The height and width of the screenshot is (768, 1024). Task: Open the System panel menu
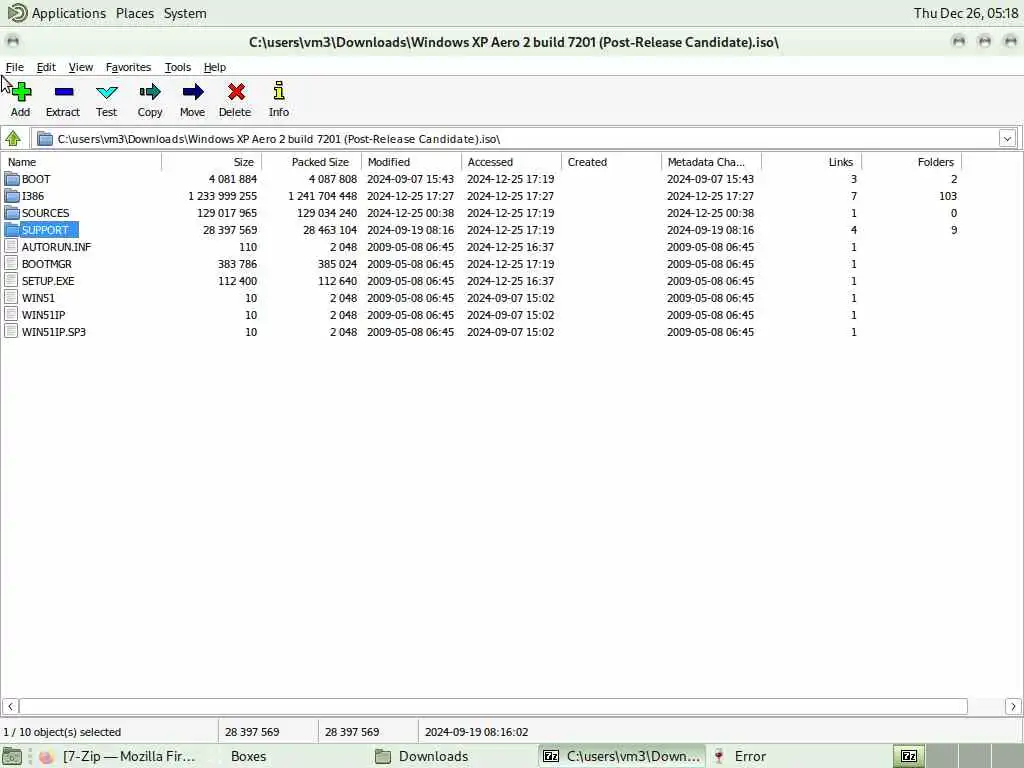tap(185, 13)
